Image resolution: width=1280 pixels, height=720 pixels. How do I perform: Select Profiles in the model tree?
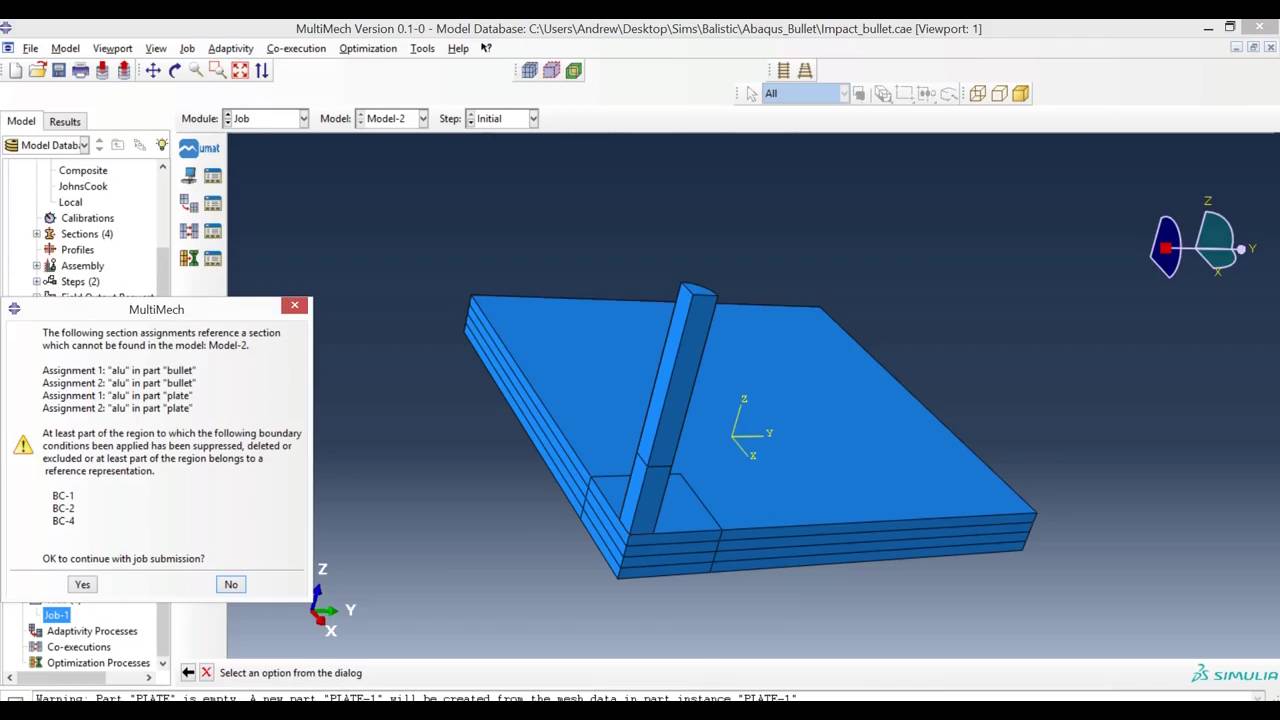77,250
